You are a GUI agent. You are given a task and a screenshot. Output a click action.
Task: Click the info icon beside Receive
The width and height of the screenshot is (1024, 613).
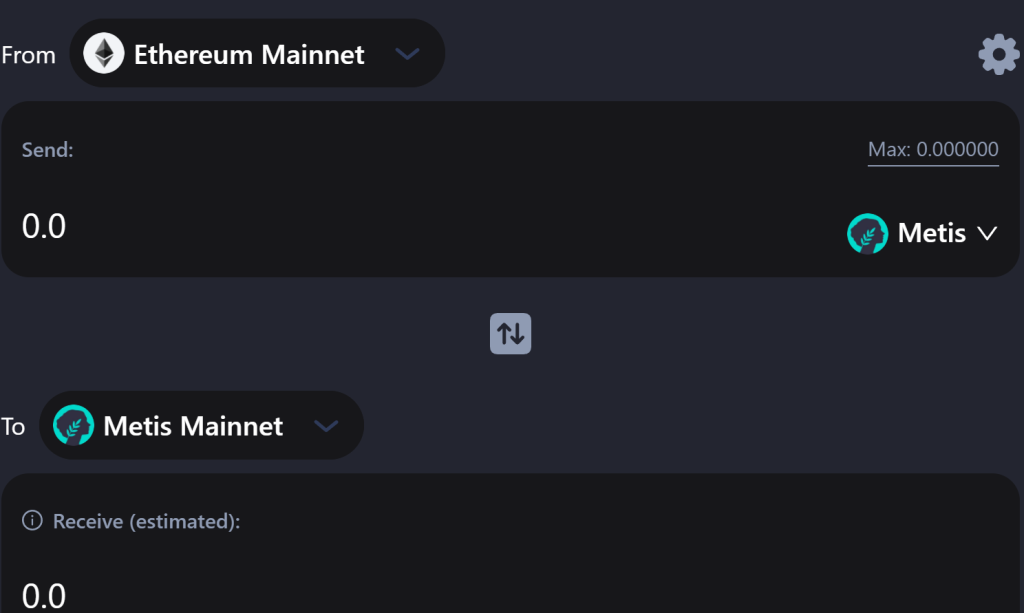pyautogui.click(x=32, y=520)
